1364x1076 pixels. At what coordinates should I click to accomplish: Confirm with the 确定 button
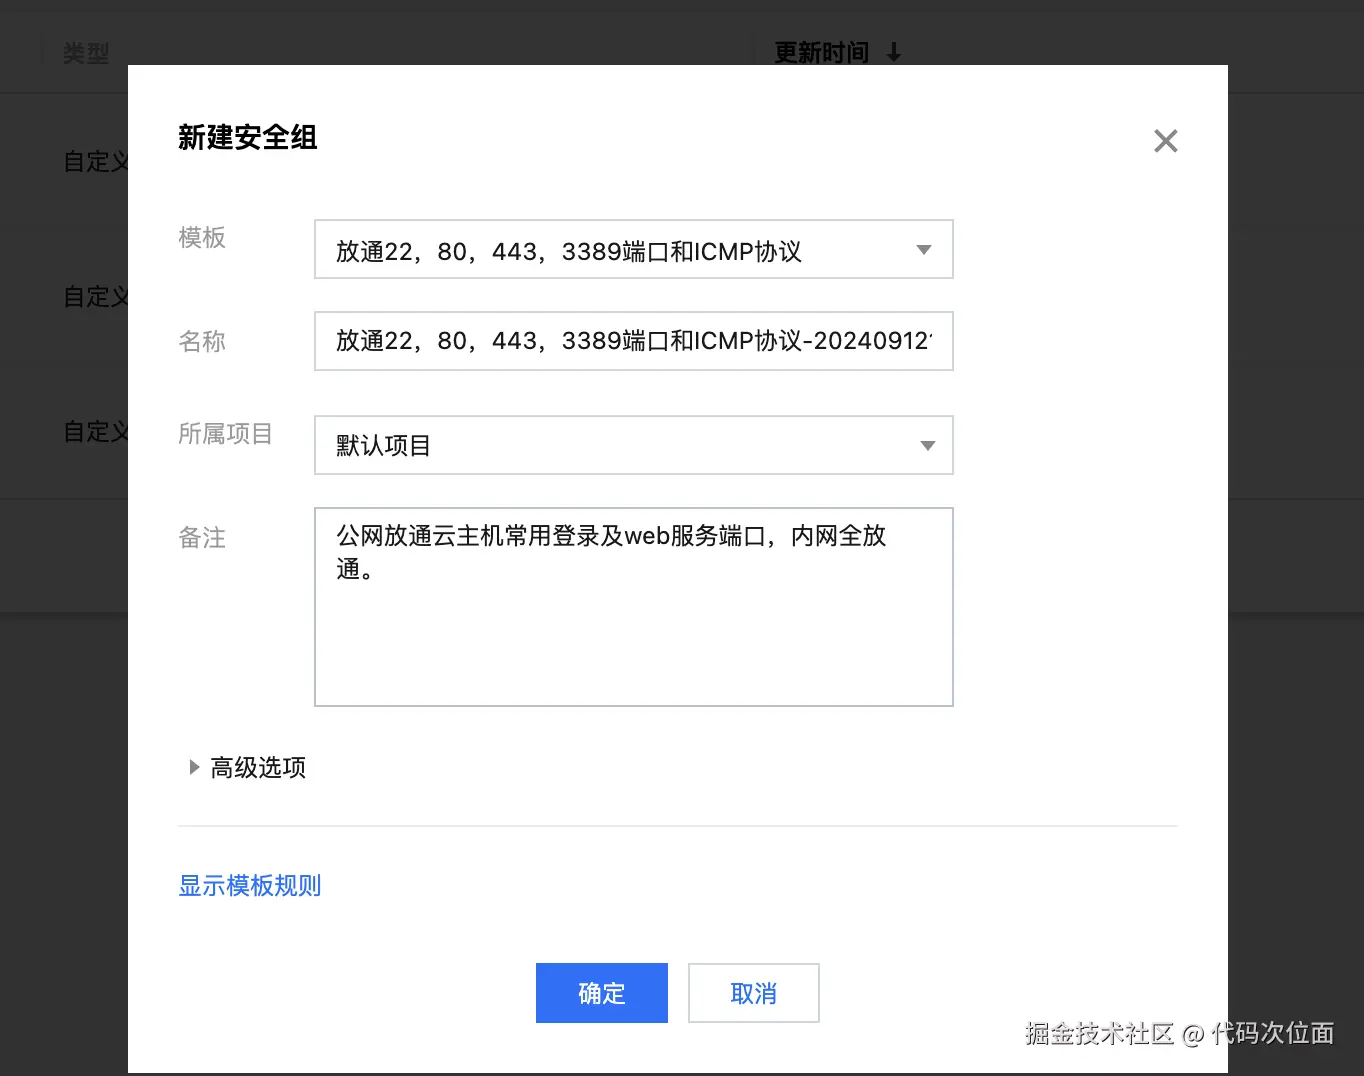601,993
